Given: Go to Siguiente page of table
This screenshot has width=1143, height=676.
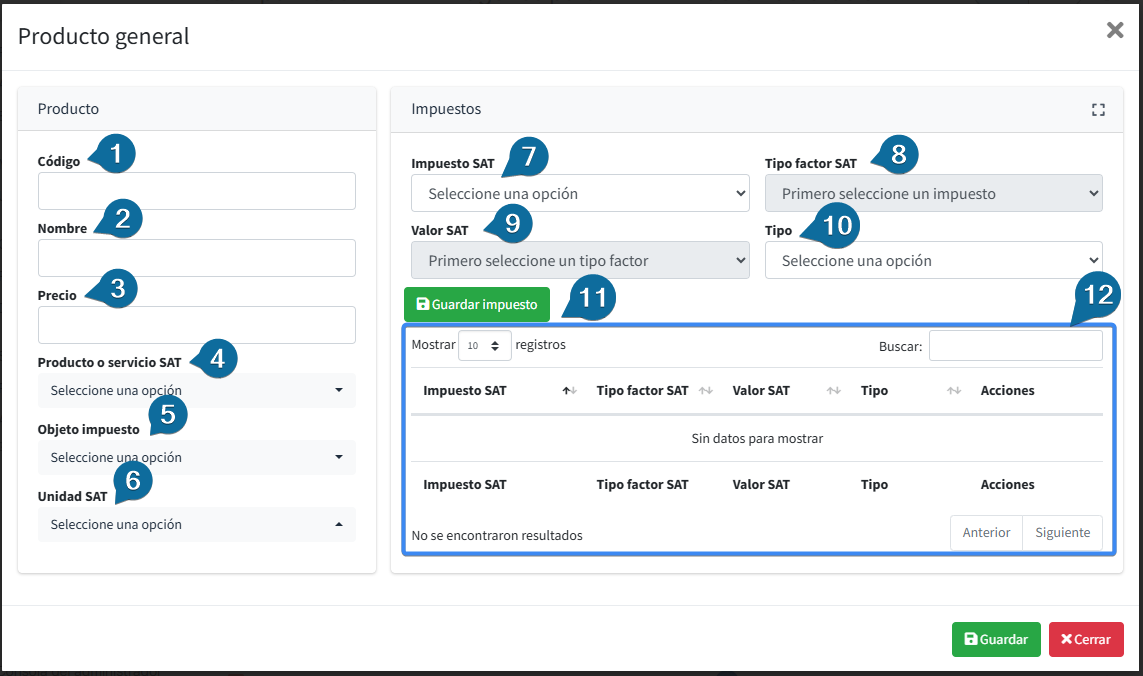Looking at the screenshot, I should [x=1062, y=533].
